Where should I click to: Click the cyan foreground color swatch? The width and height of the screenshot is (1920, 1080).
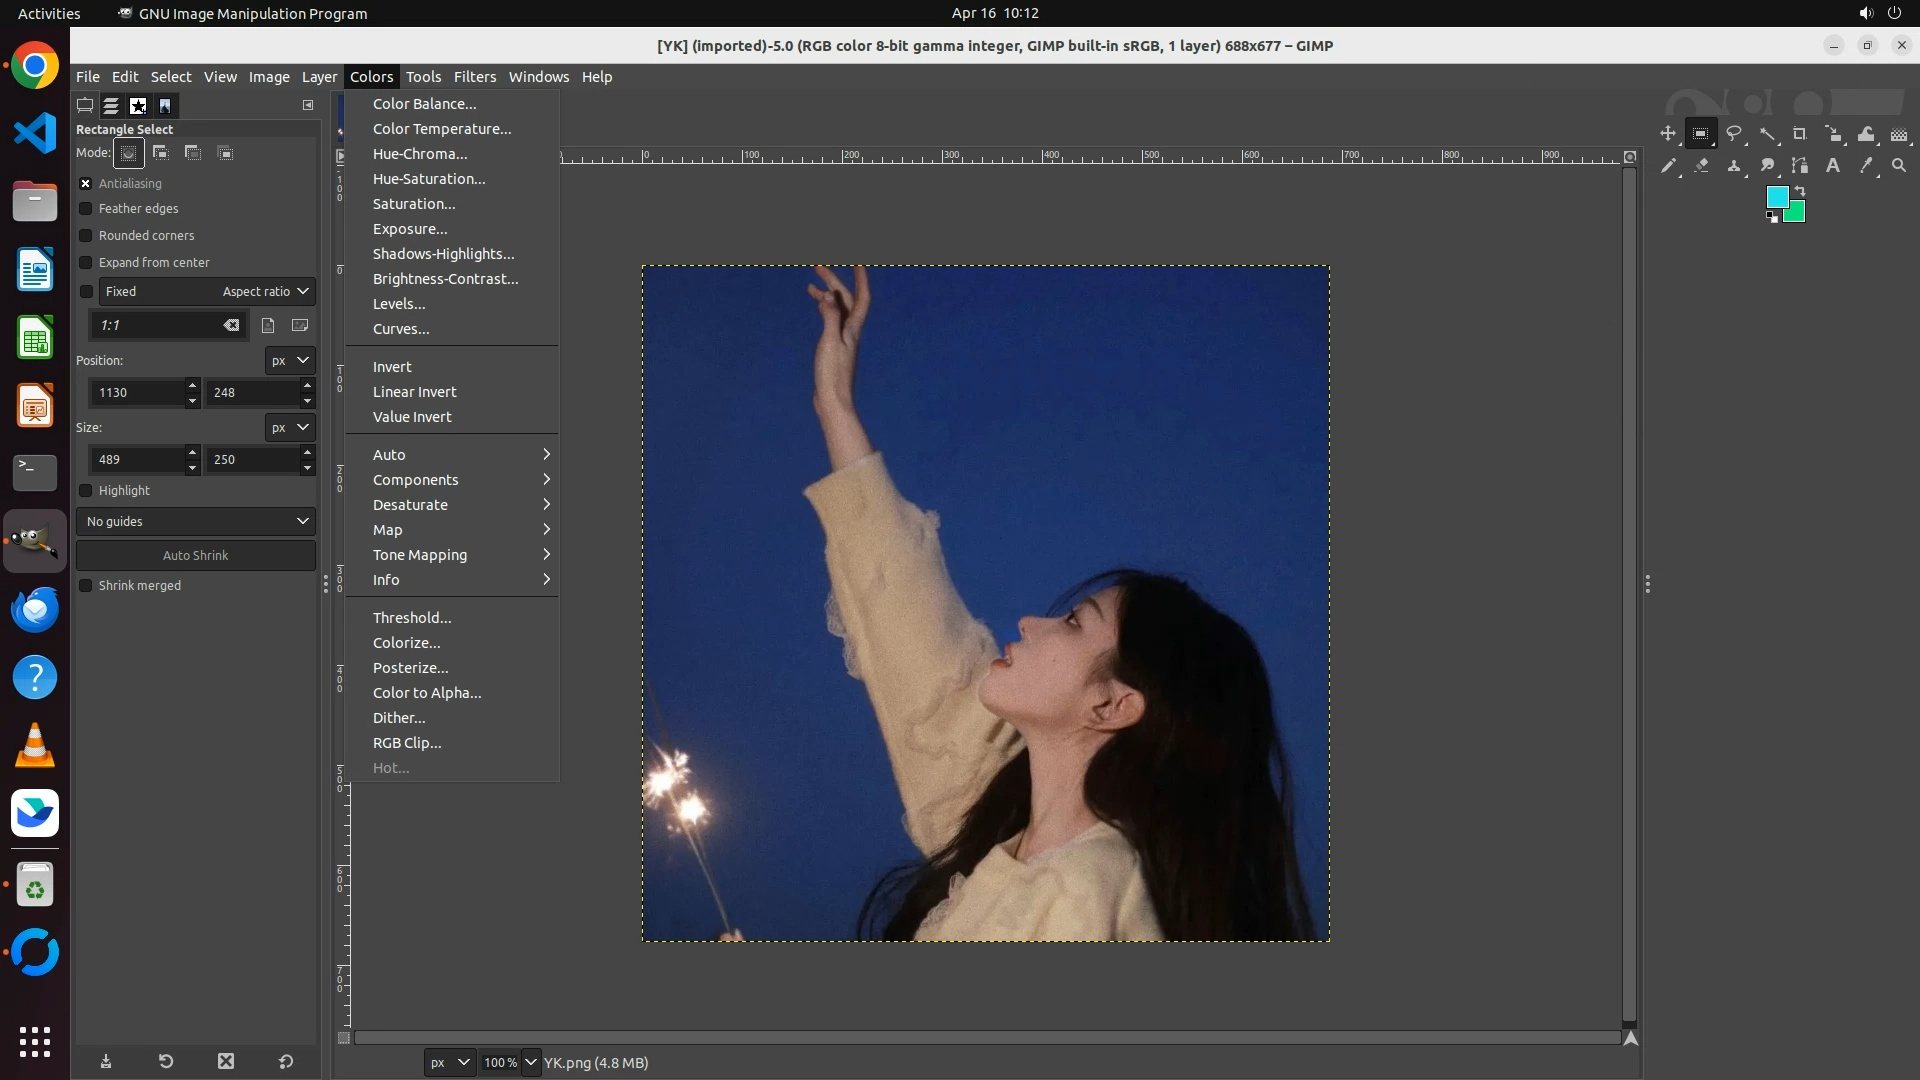click(x=1777, y=196)
